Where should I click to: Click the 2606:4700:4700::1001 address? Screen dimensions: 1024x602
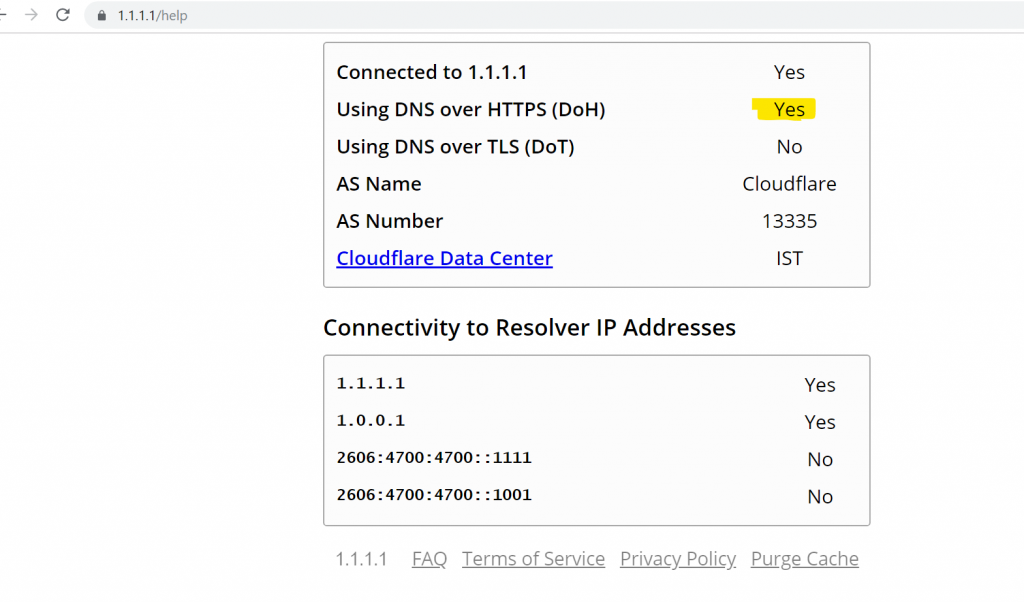pyautogui.click(x=433, y=495)
